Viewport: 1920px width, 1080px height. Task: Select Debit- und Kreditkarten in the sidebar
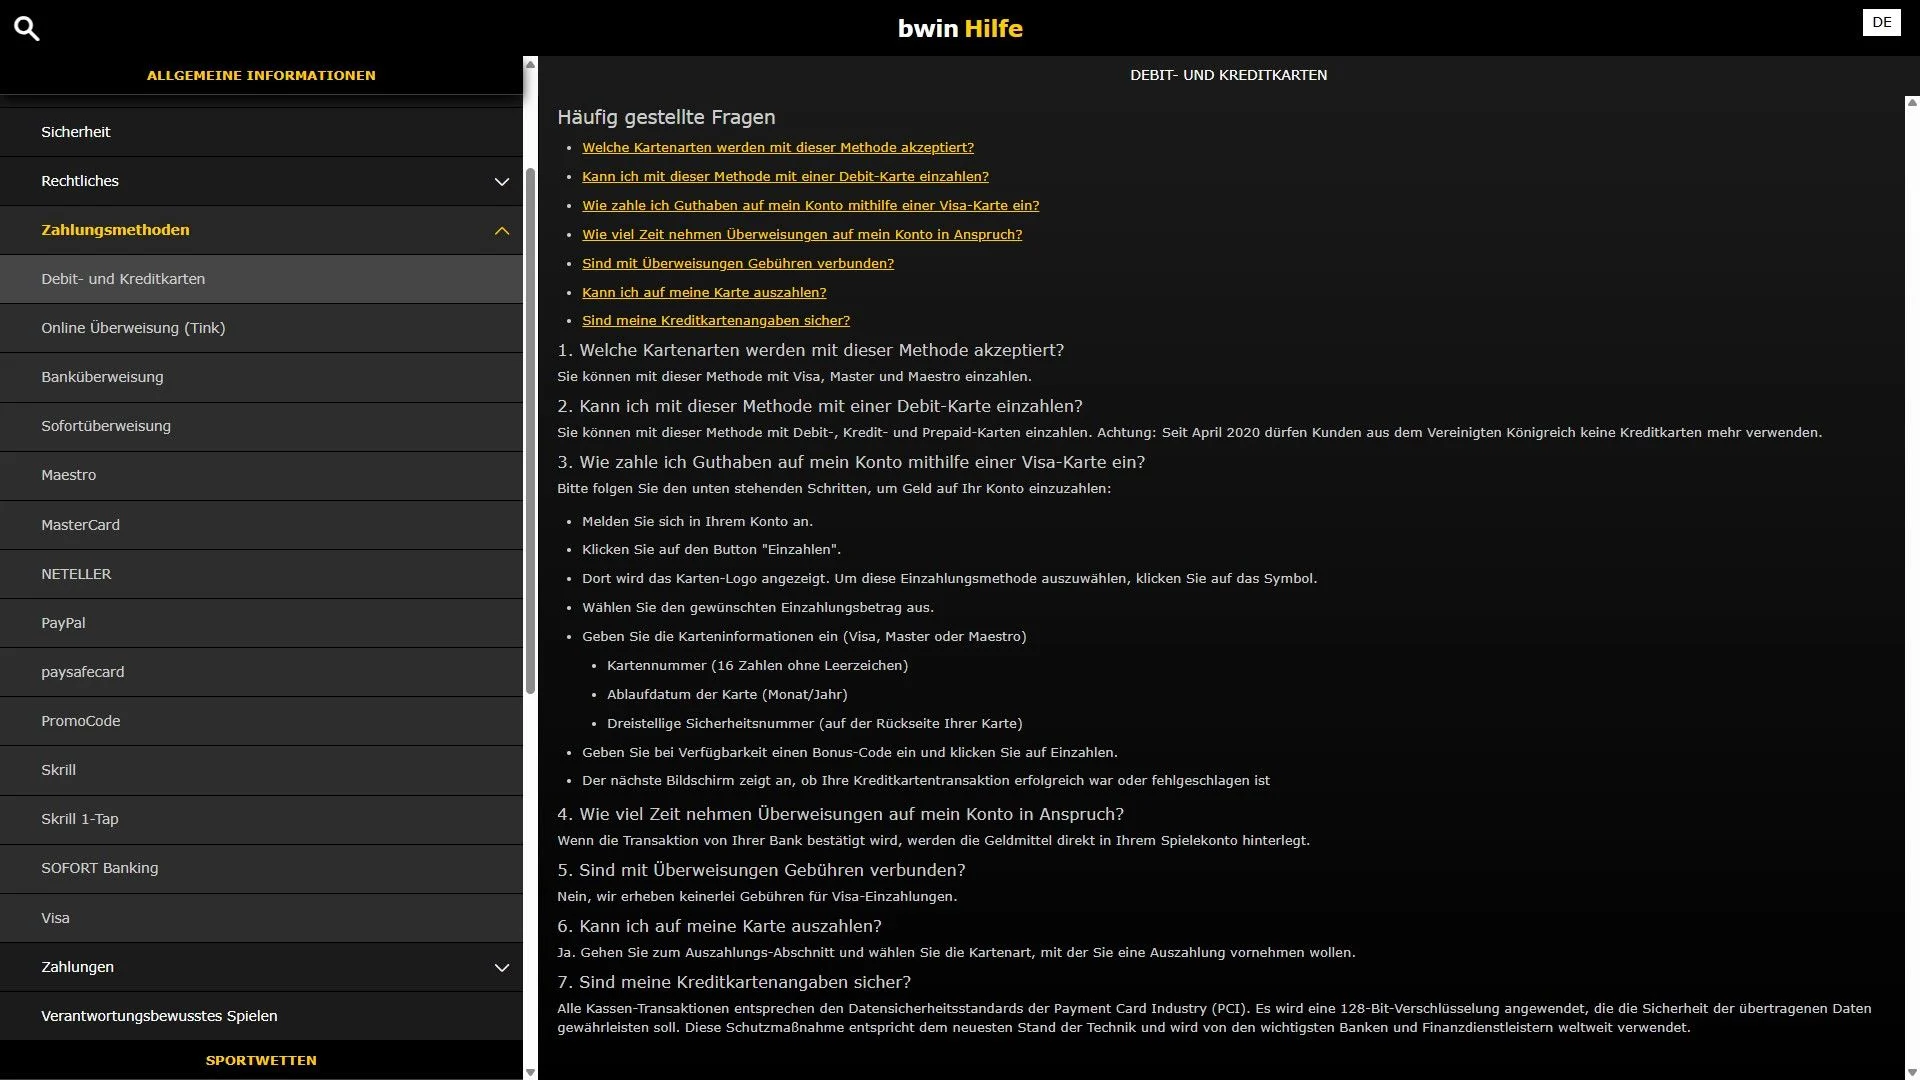click(x=262, y=279)
